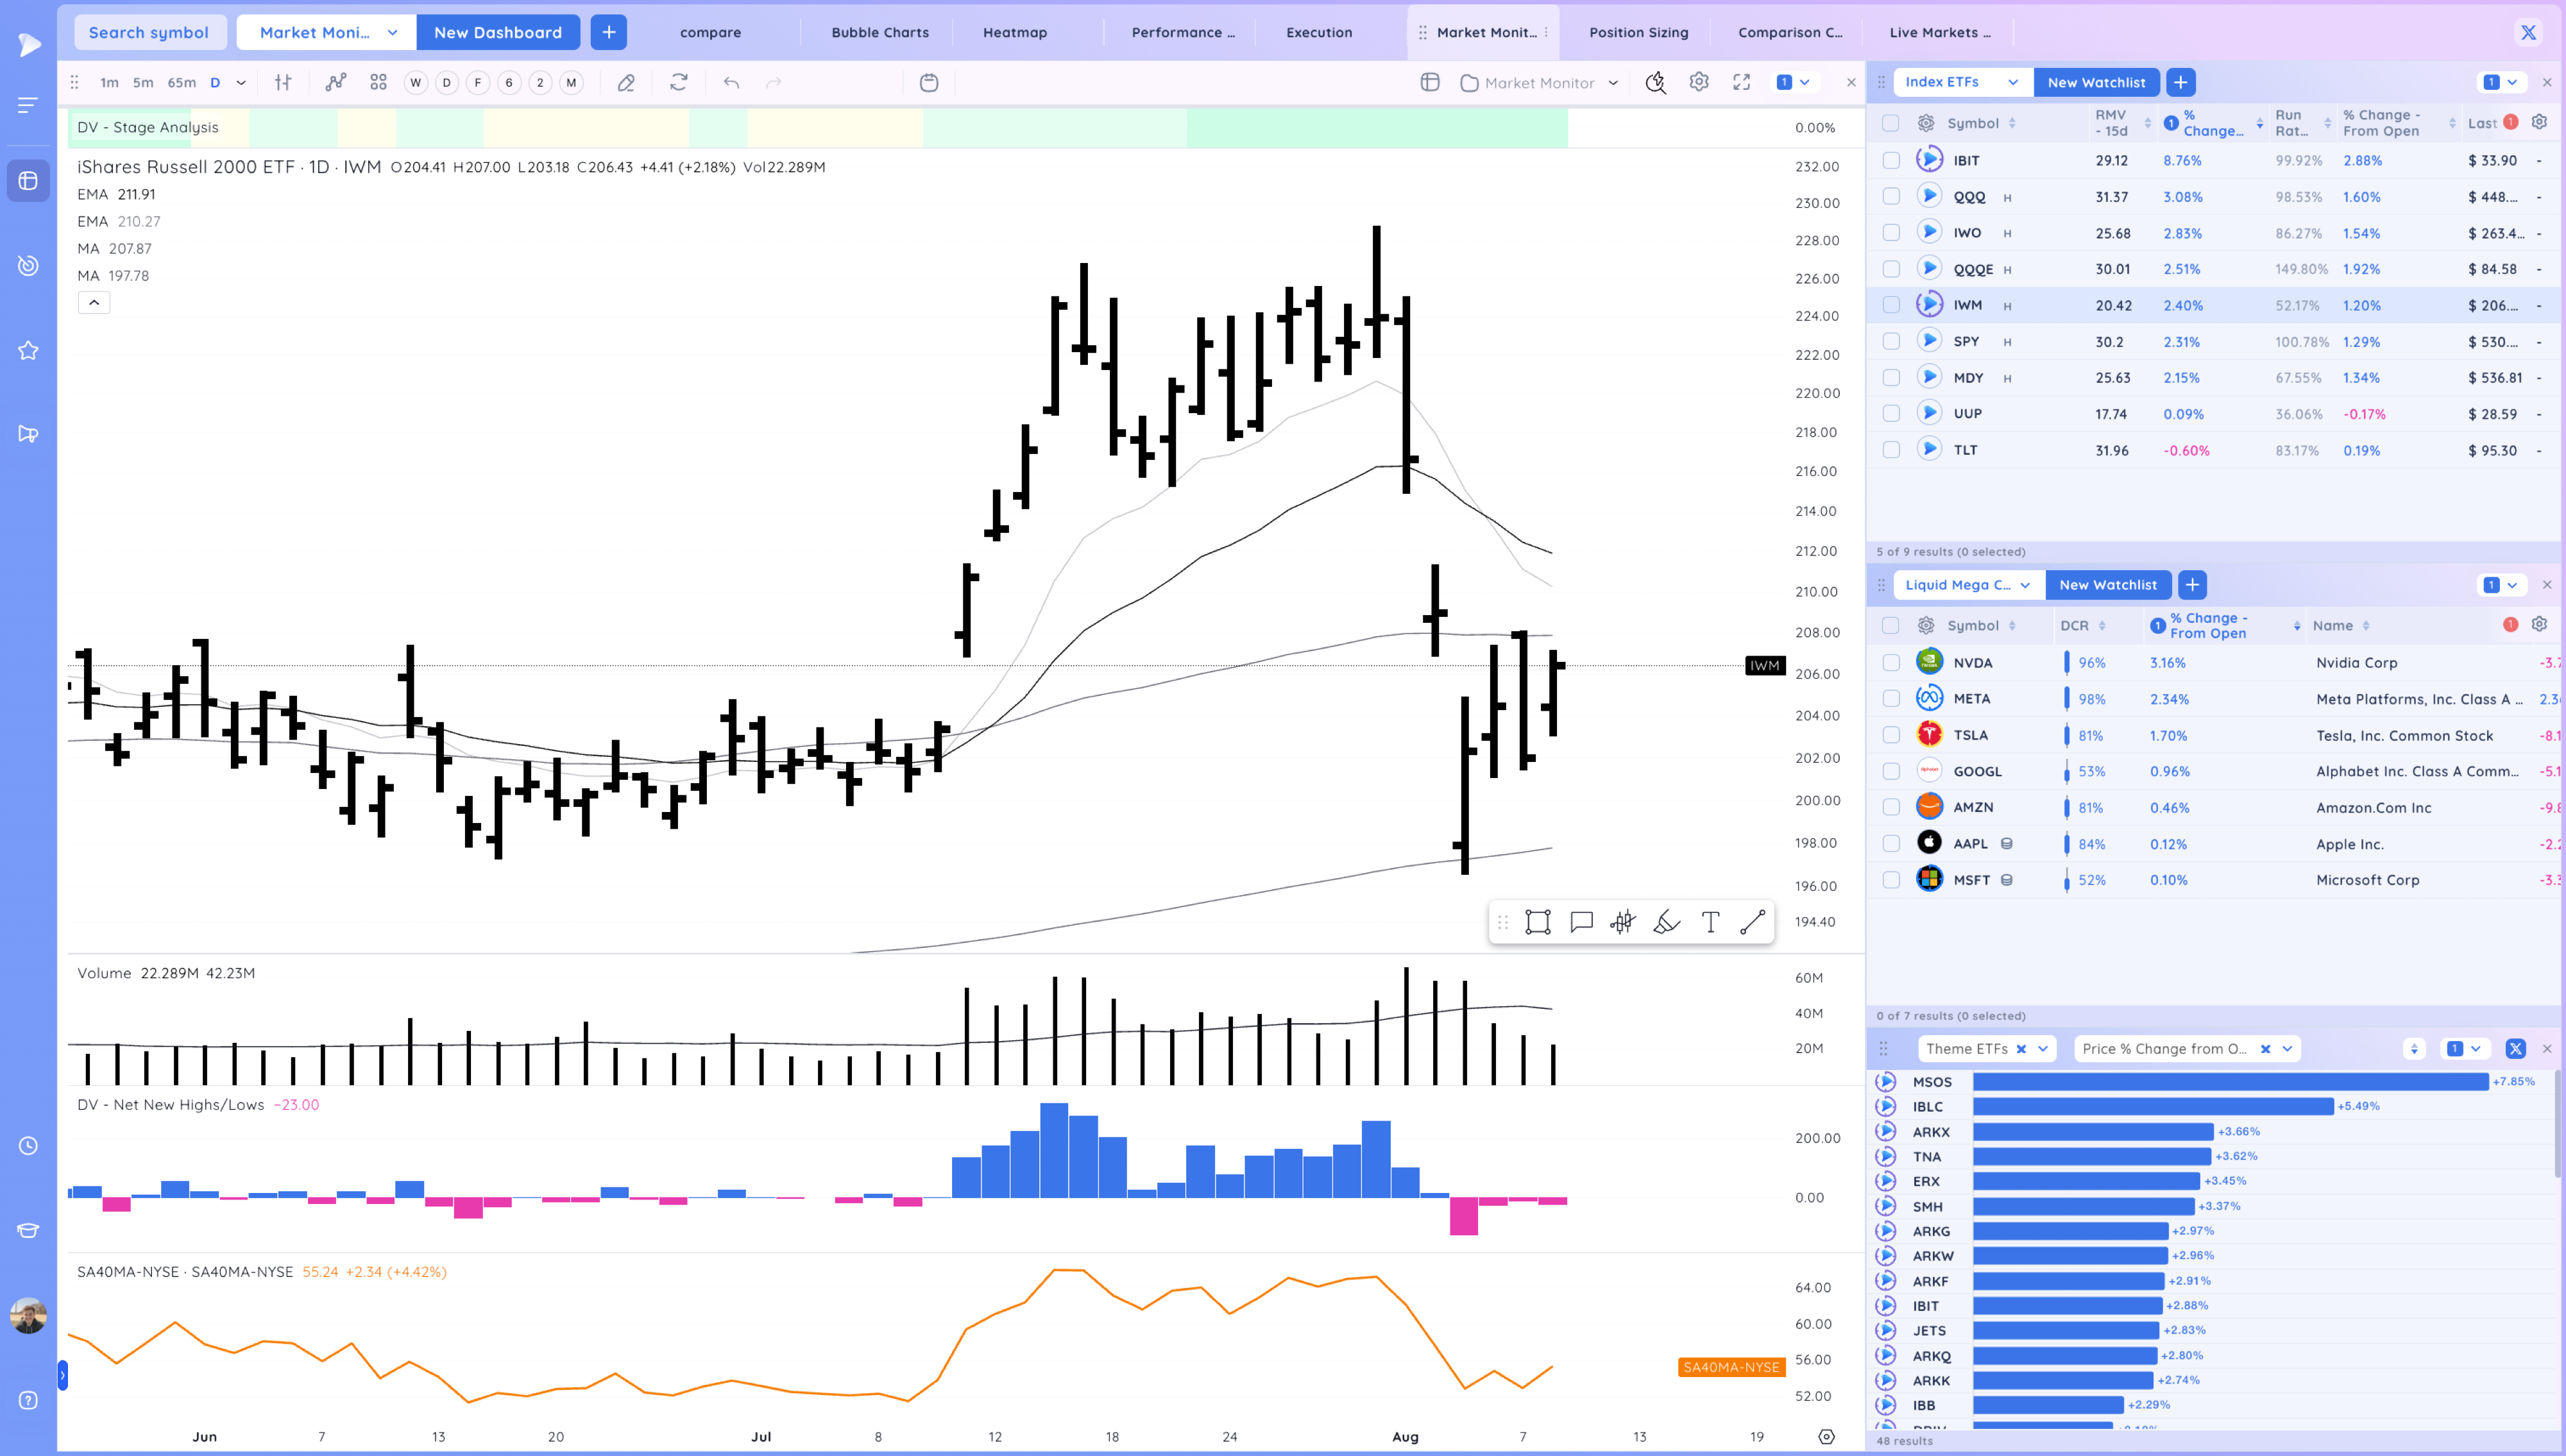The width and height of the screenshot is (2566, 1456).
Task: Click New Watchlist in Liquid Mega panel
Action: 2108,585
